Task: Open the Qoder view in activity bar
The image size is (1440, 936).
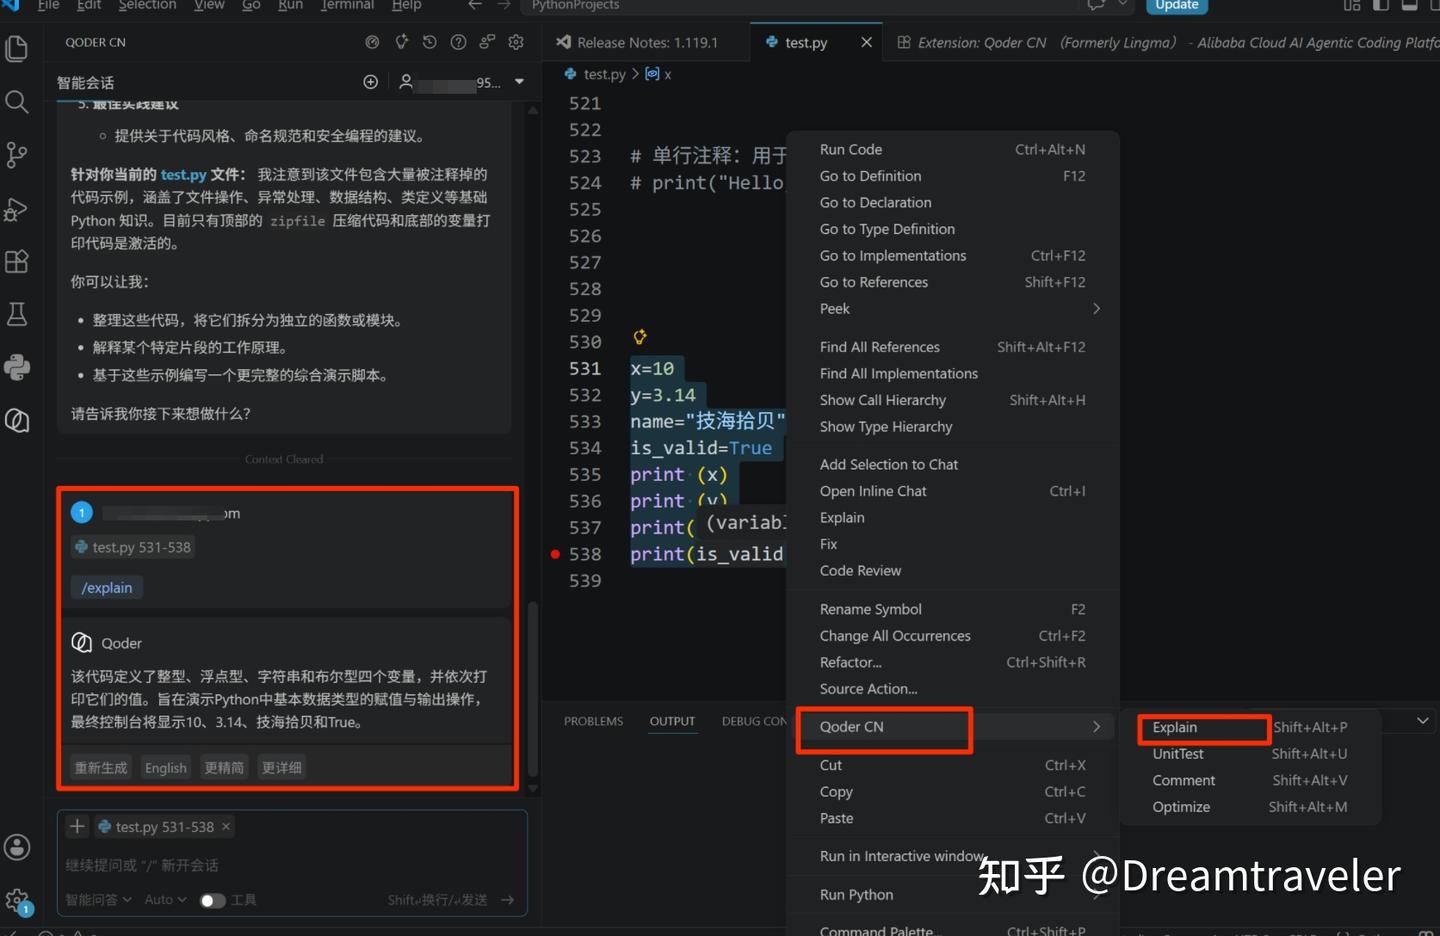Action: click(x=17, y=420)
